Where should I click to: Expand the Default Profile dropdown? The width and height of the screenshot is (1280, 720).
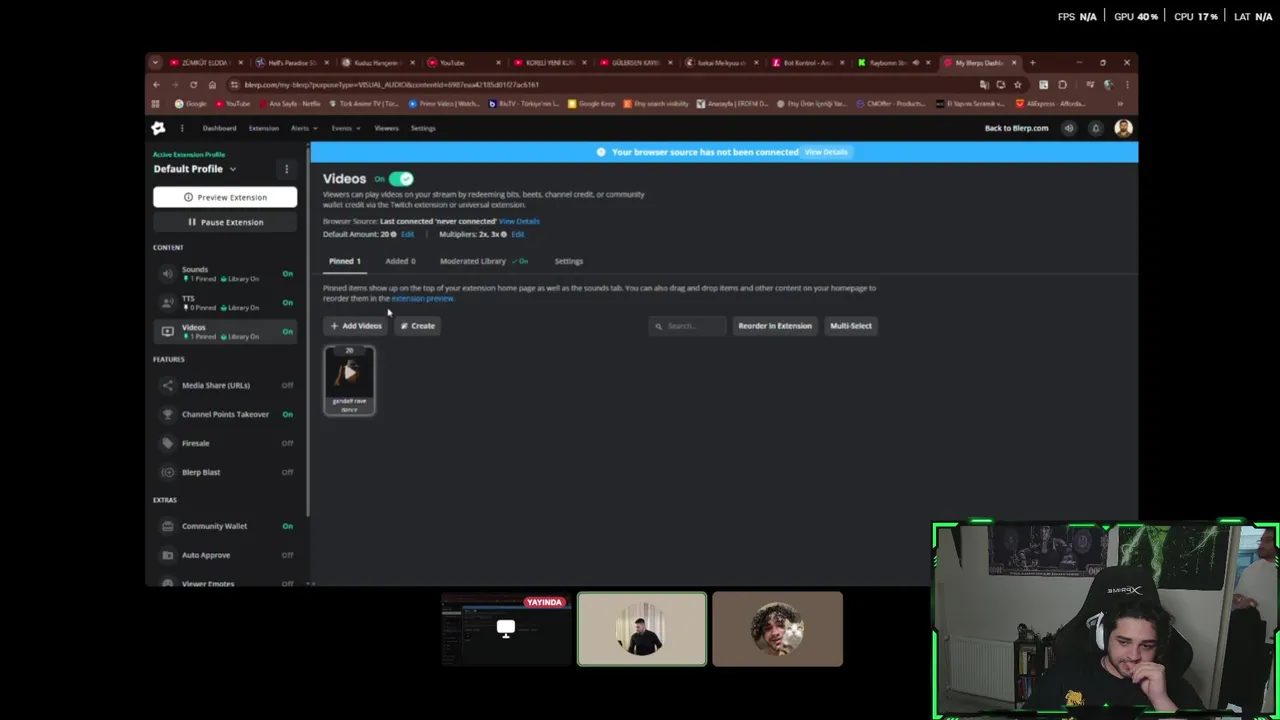click(x=233, y=169)
